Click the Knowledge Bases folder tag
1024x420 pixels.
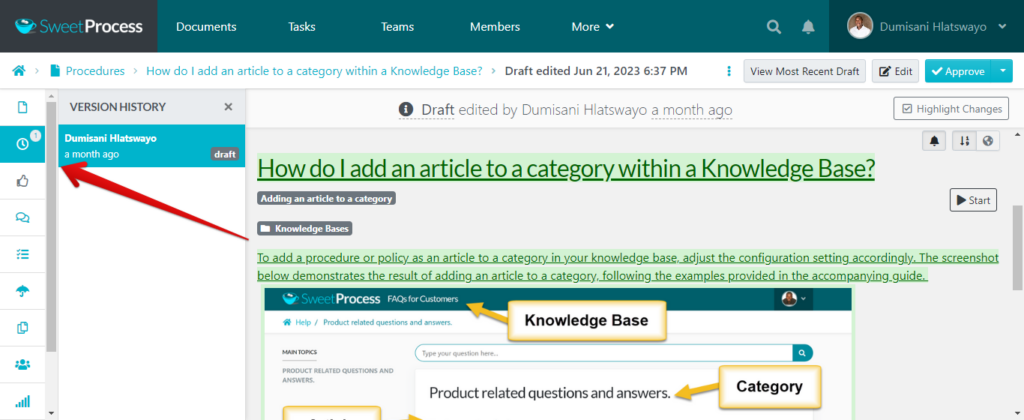pos(305,229)
